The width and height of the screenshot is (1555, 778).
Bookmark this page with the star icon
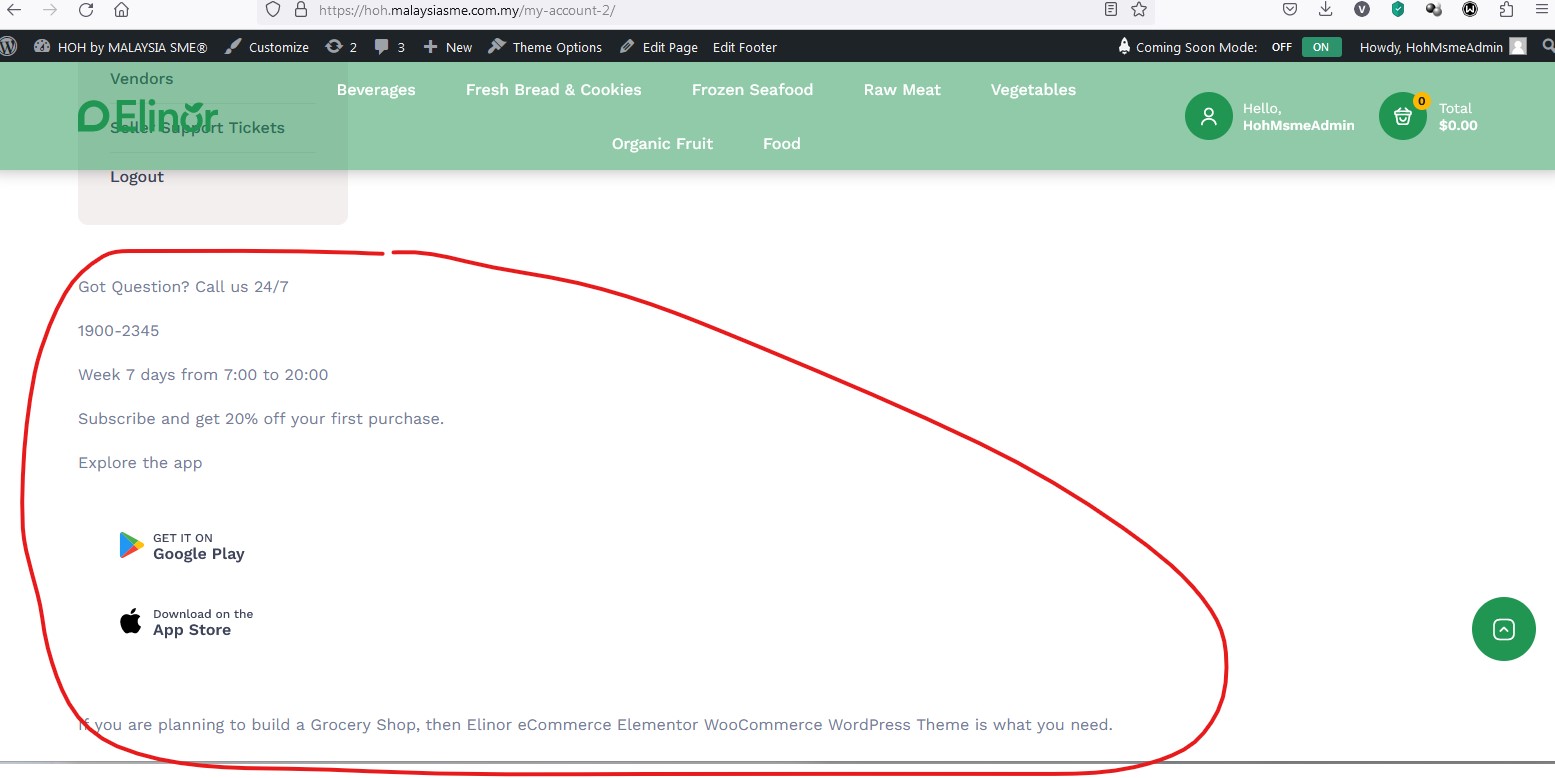point(1139,9)
